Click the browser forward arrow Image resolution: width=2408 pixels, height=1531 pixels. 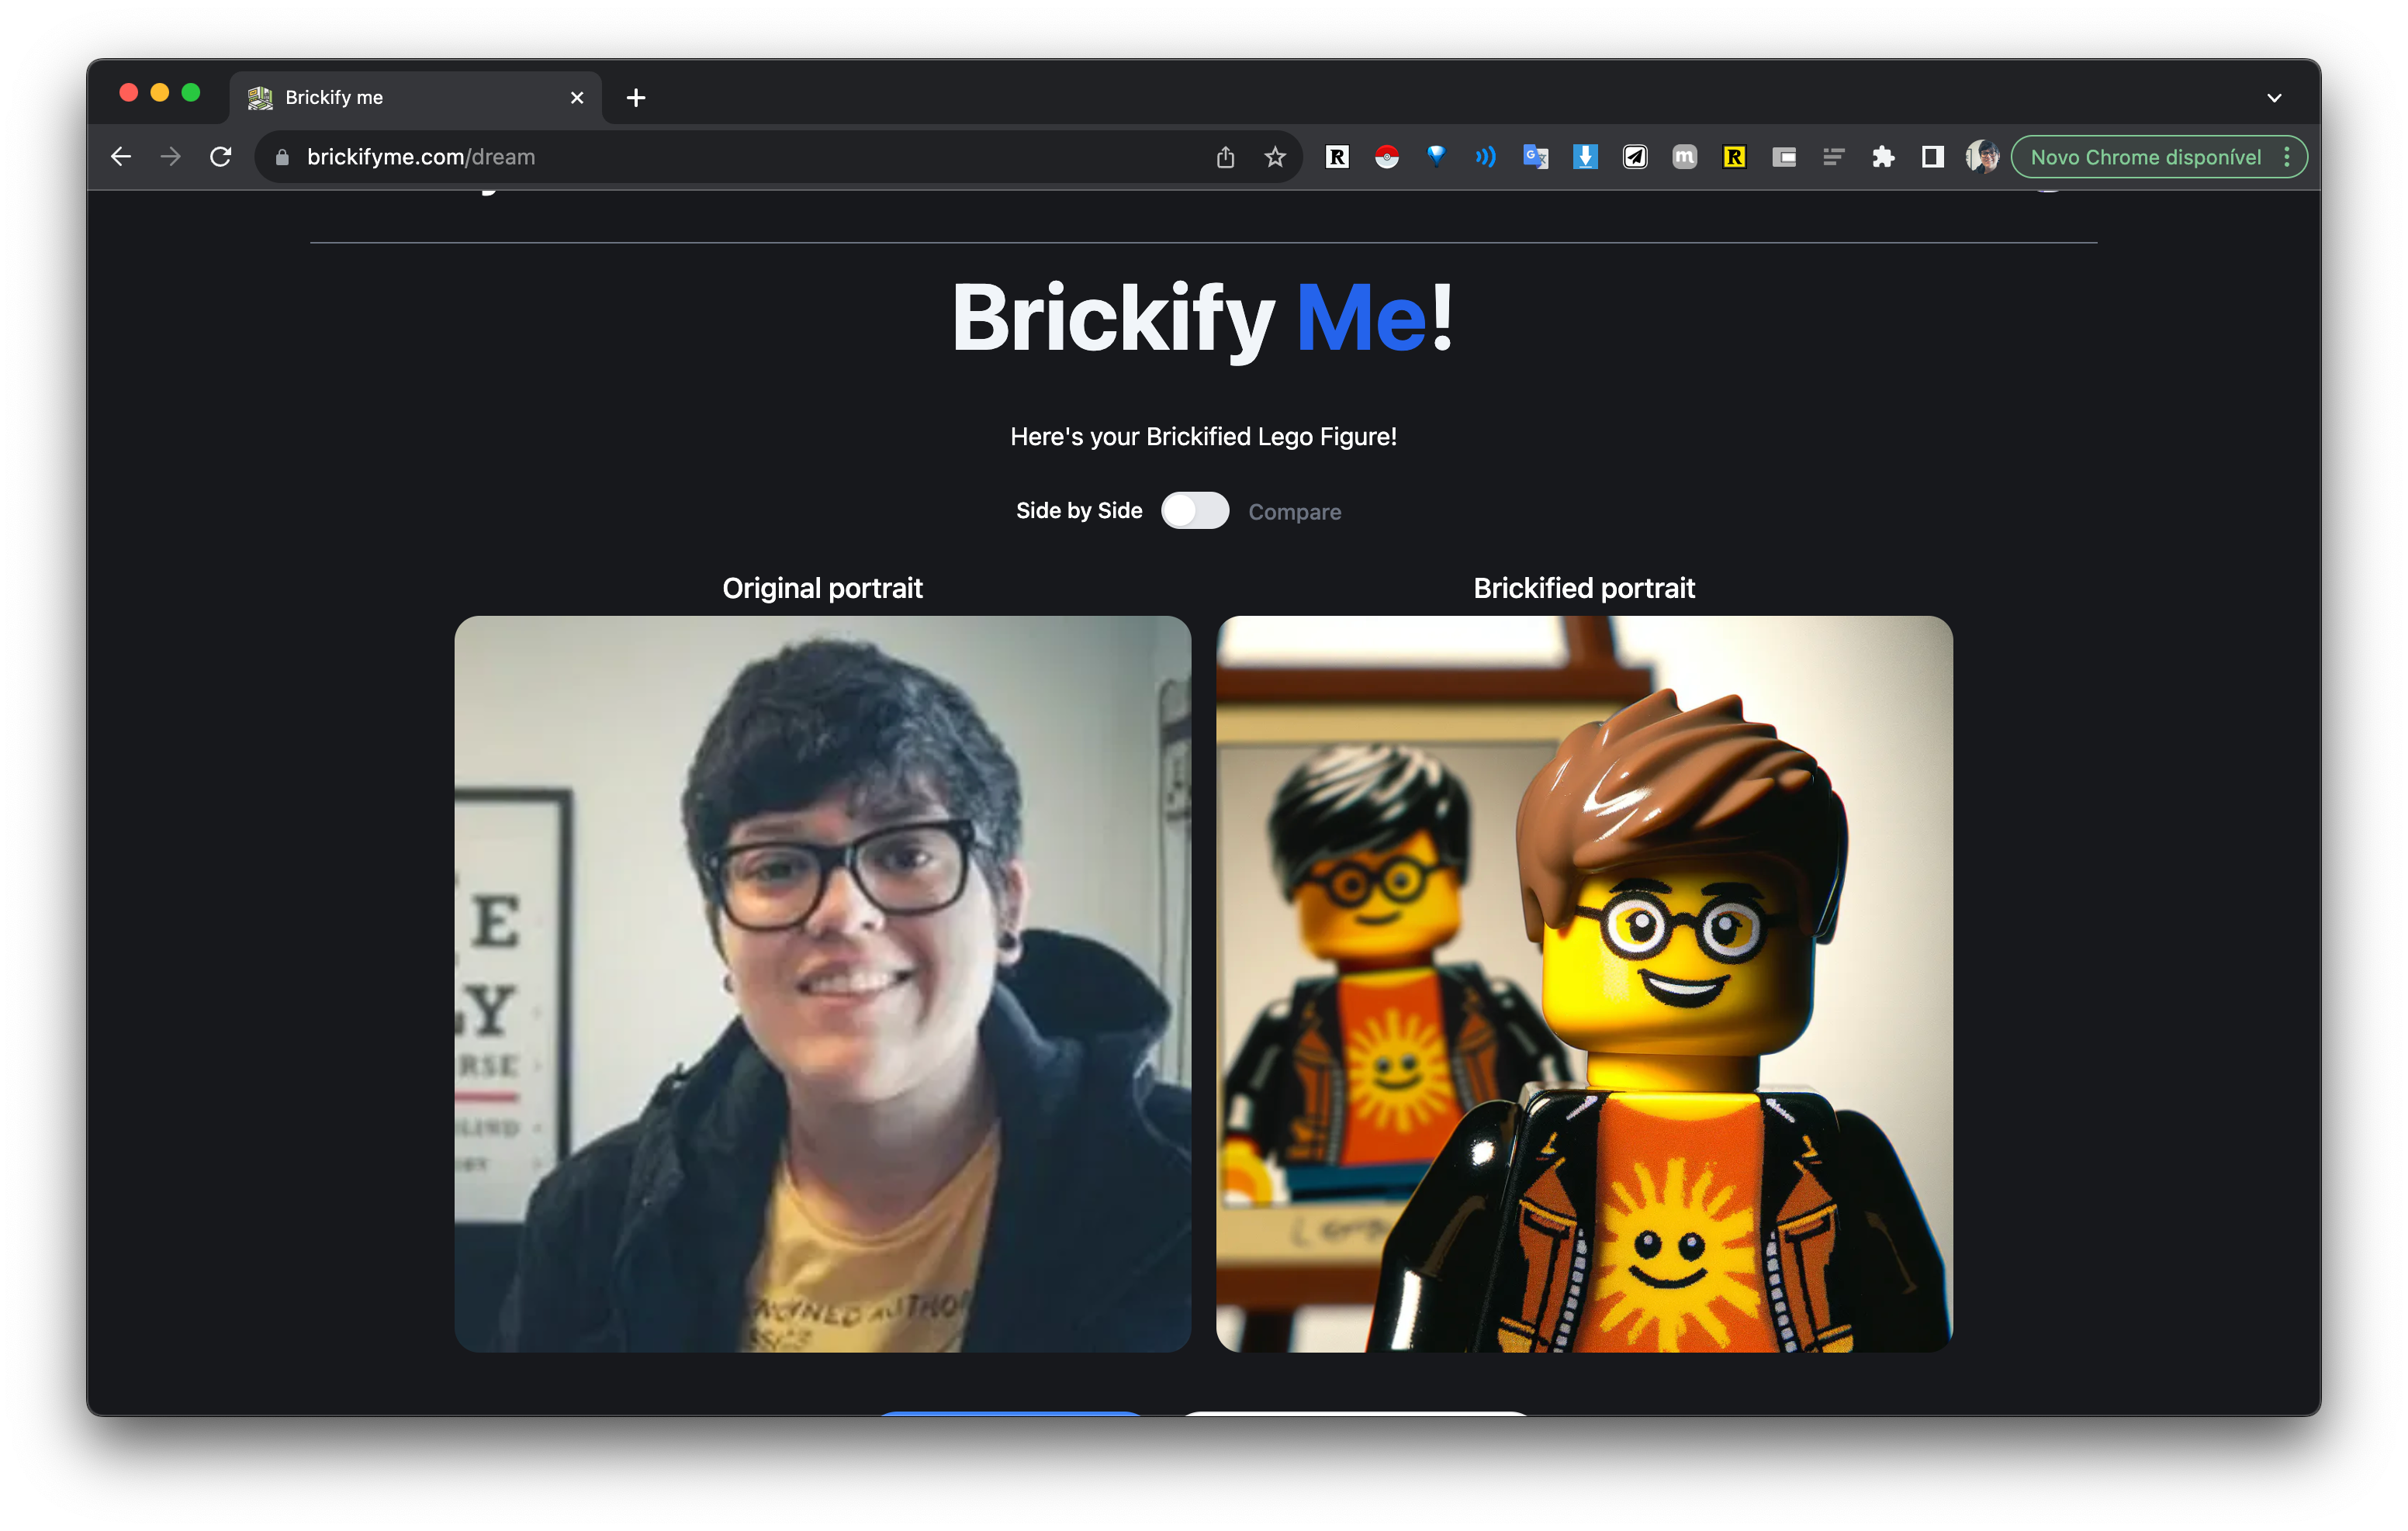pos(171,157)
